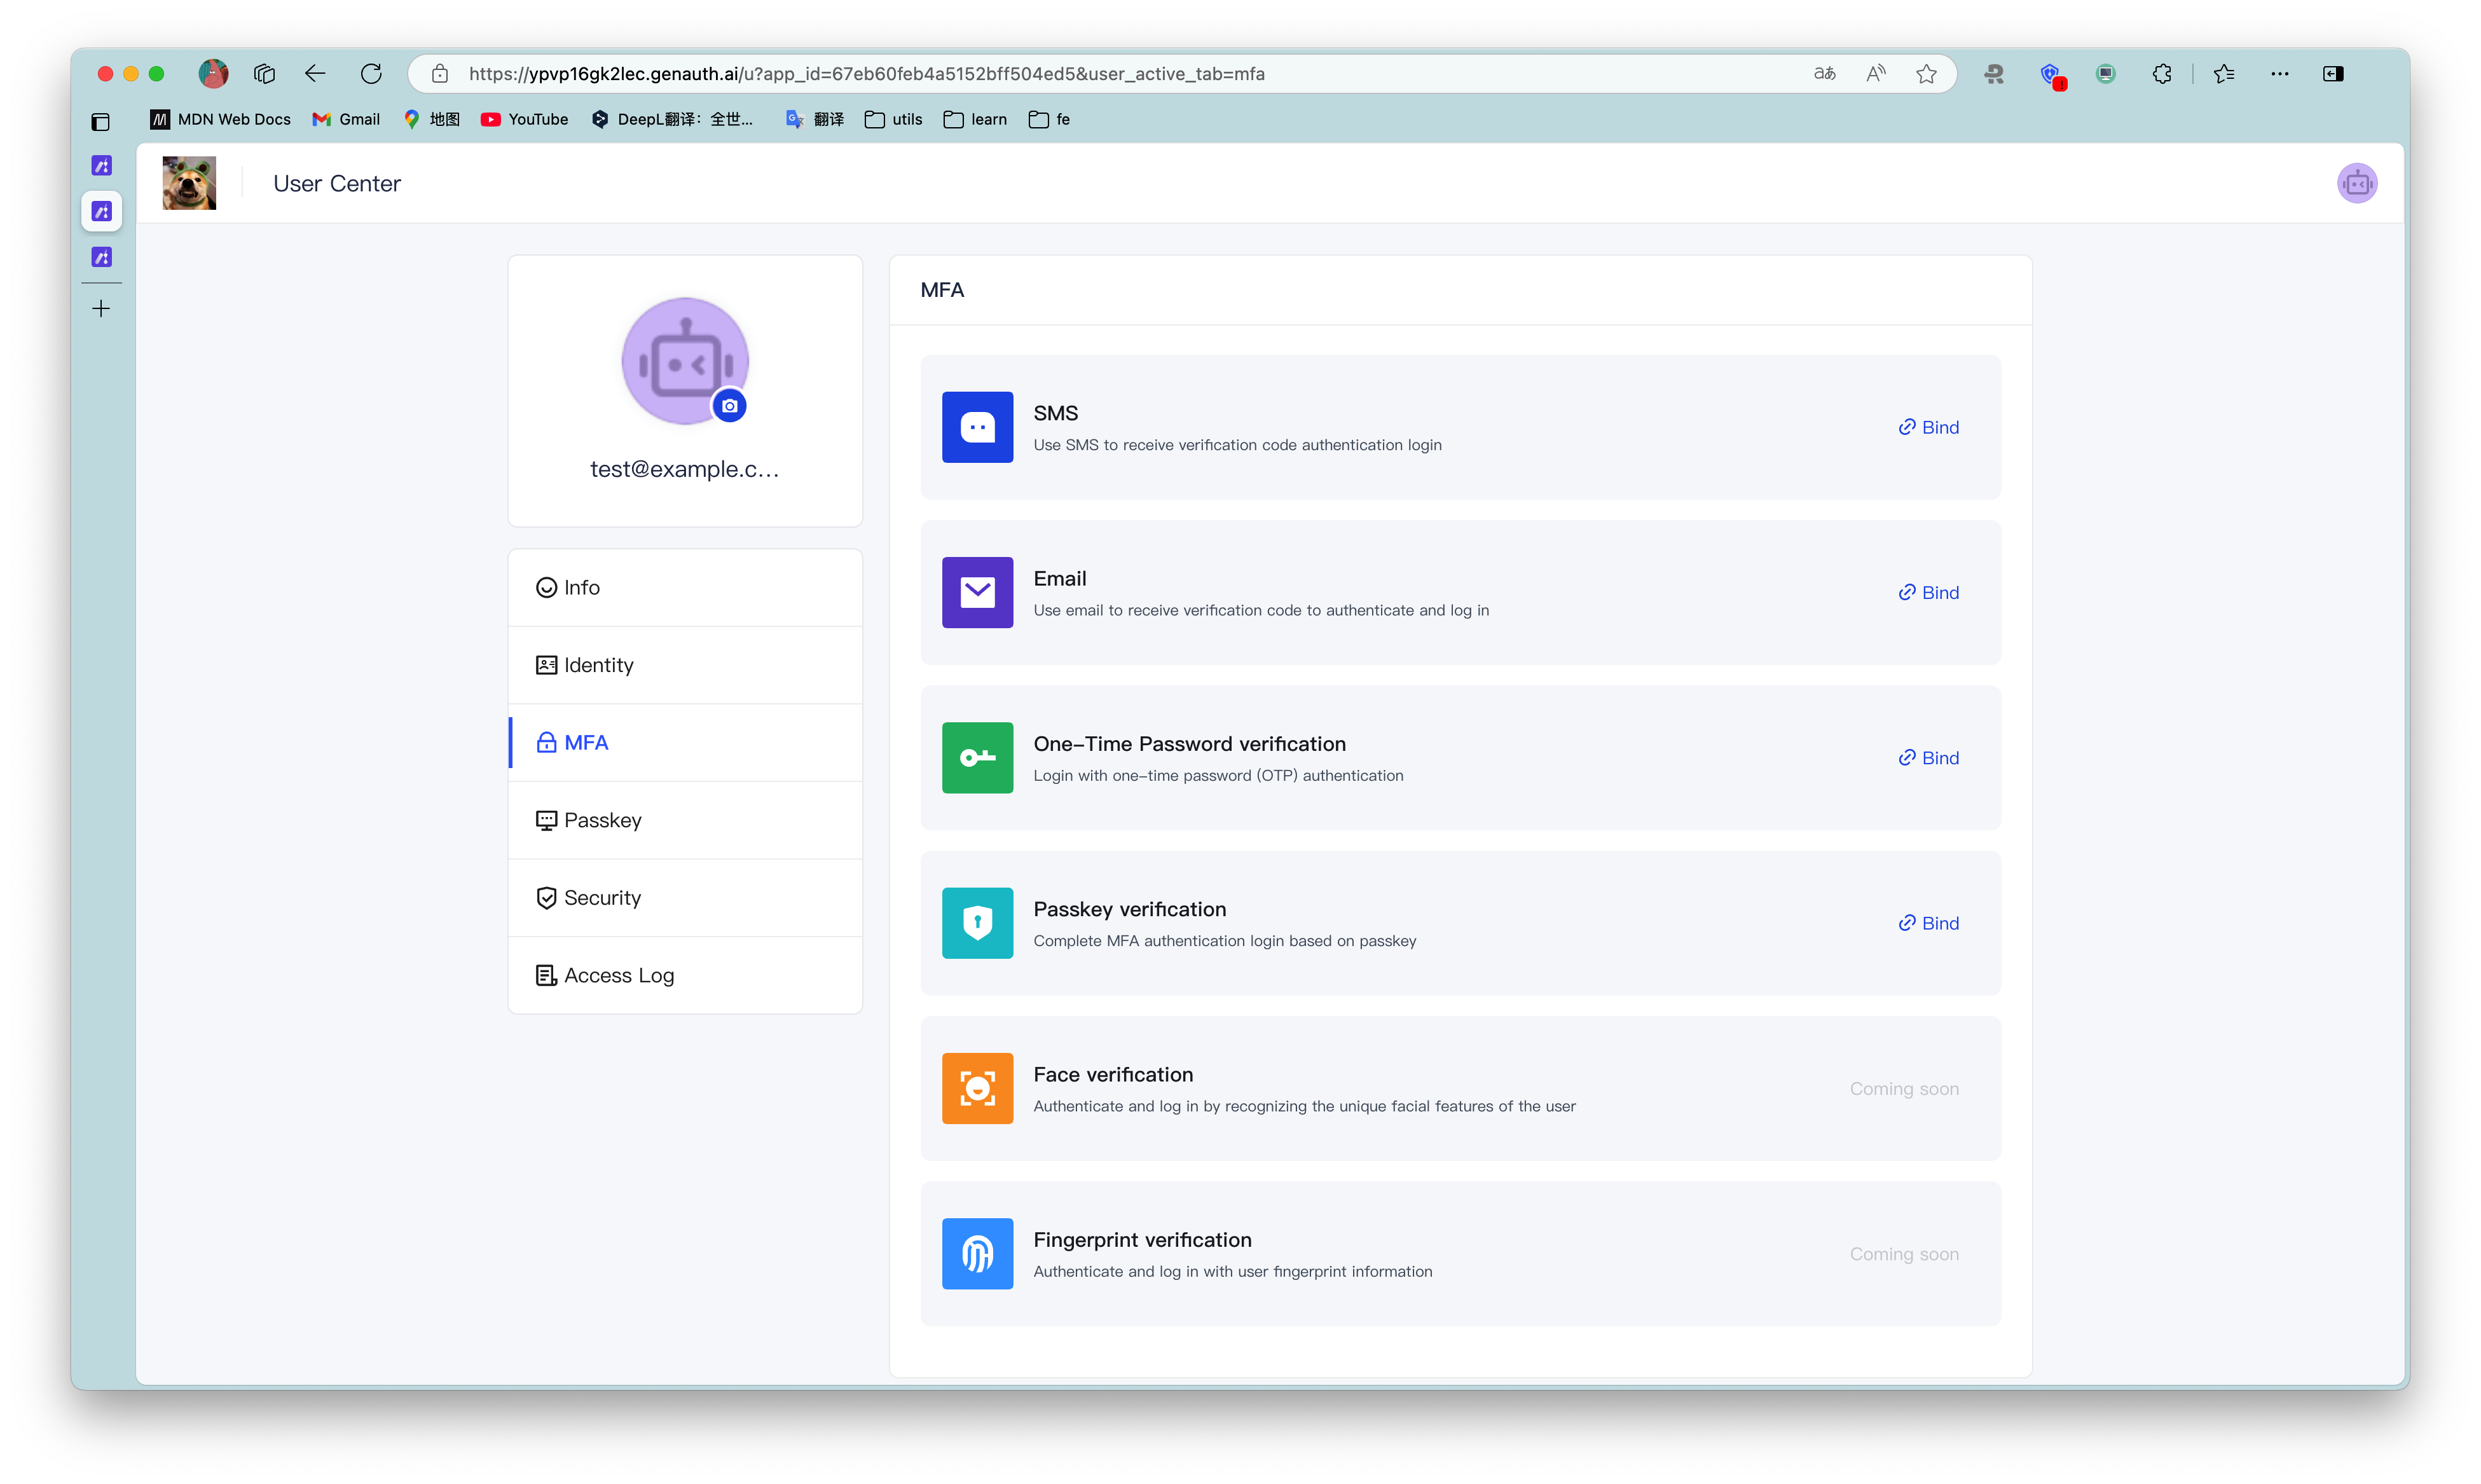This screenshot has height=1484, width=2481.
Task: Click the browser profile avatar icon
Action: 213,73
